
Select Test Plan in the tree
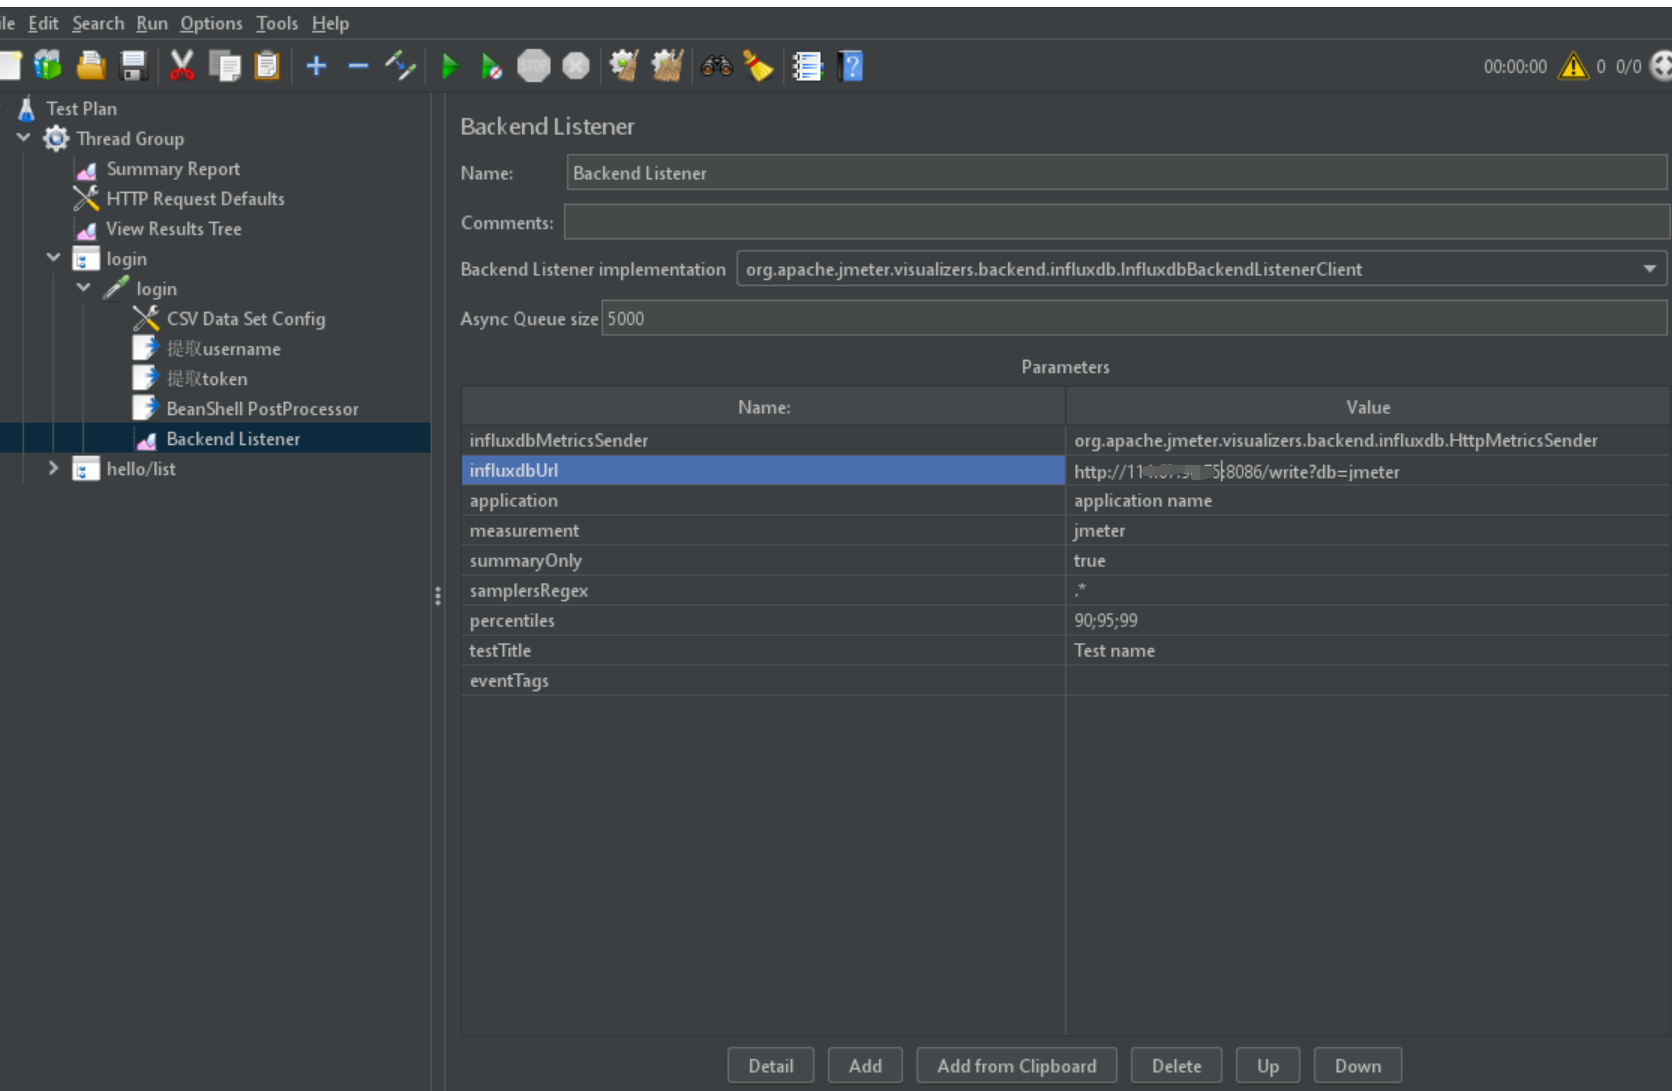click(x=81, y=108)
